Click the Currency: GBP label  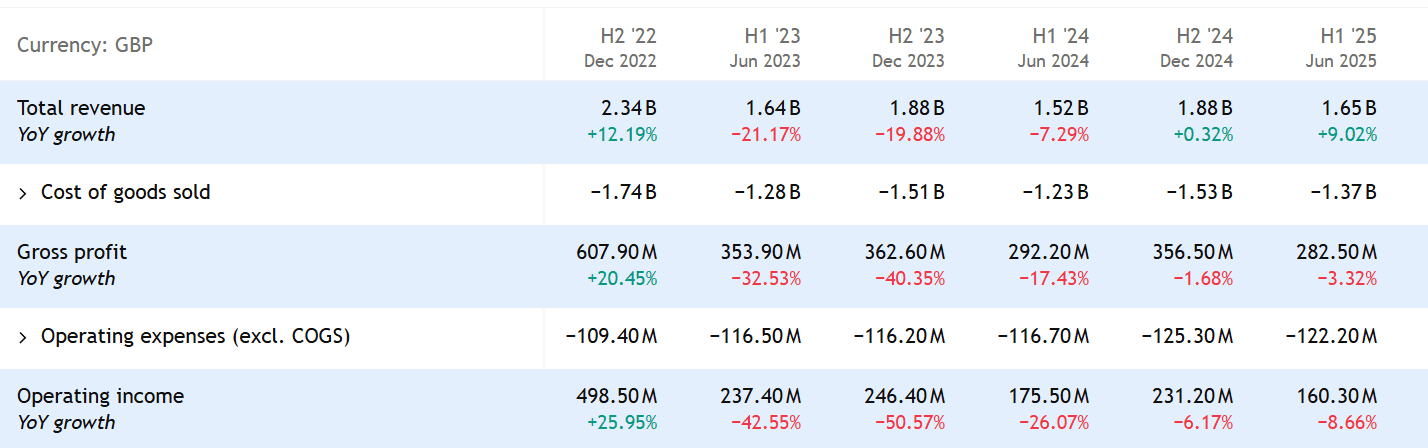click(x=85, y=45)
